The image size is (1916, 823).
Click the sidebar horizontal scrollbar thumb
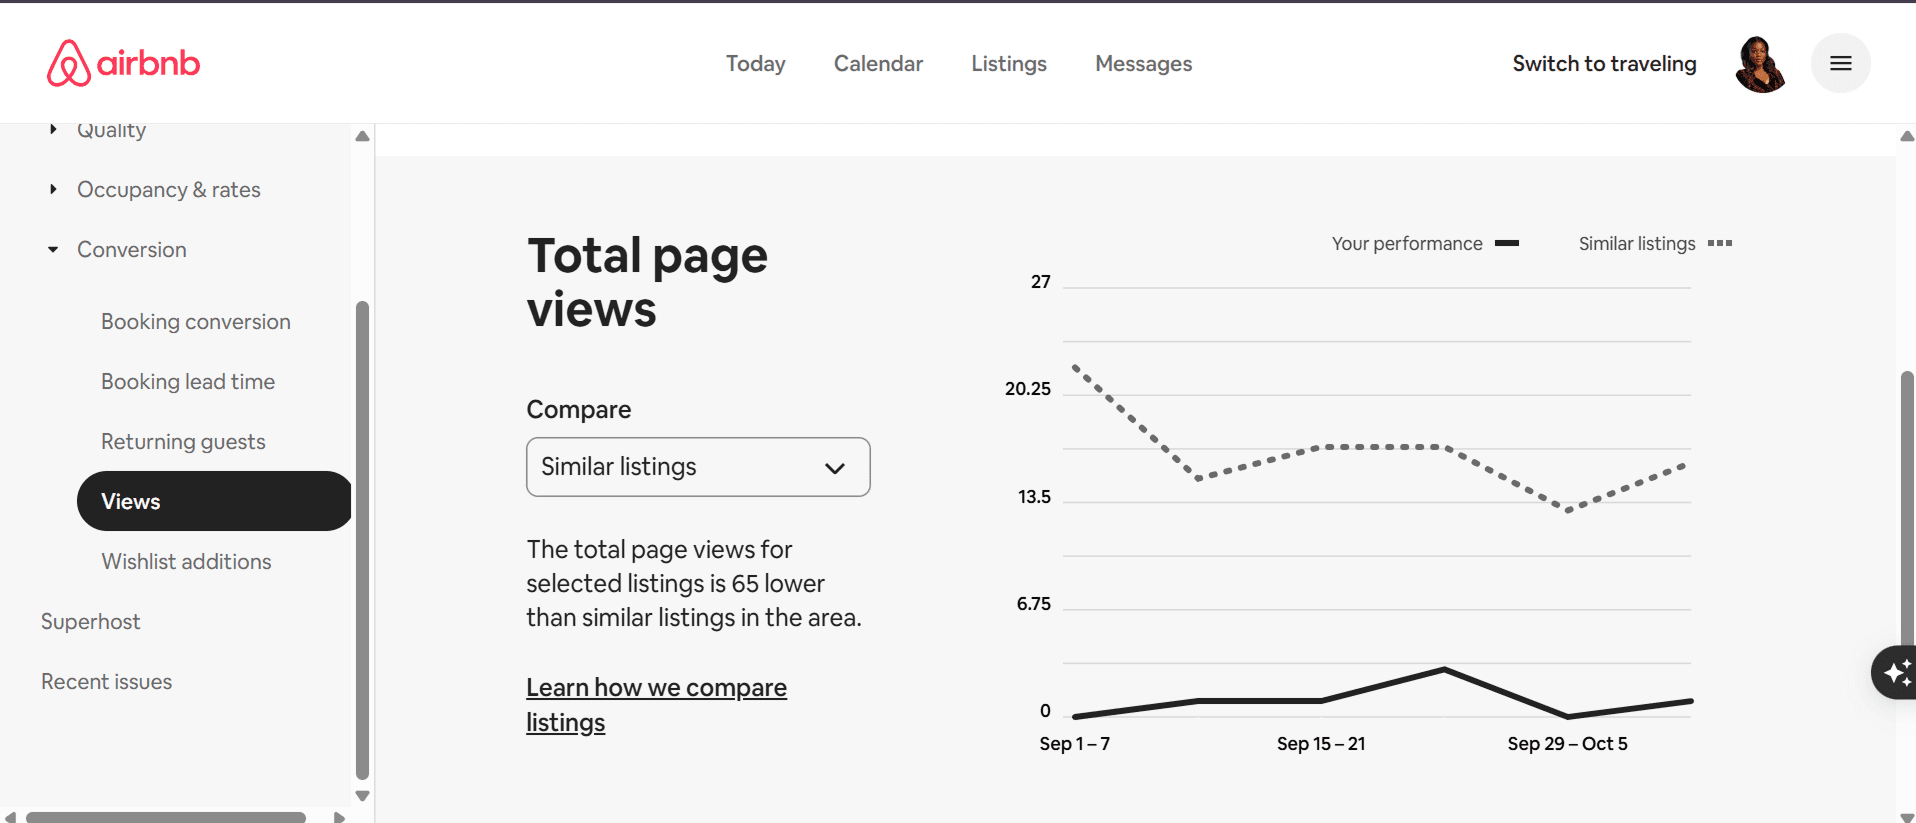click(x=166, y=817)
